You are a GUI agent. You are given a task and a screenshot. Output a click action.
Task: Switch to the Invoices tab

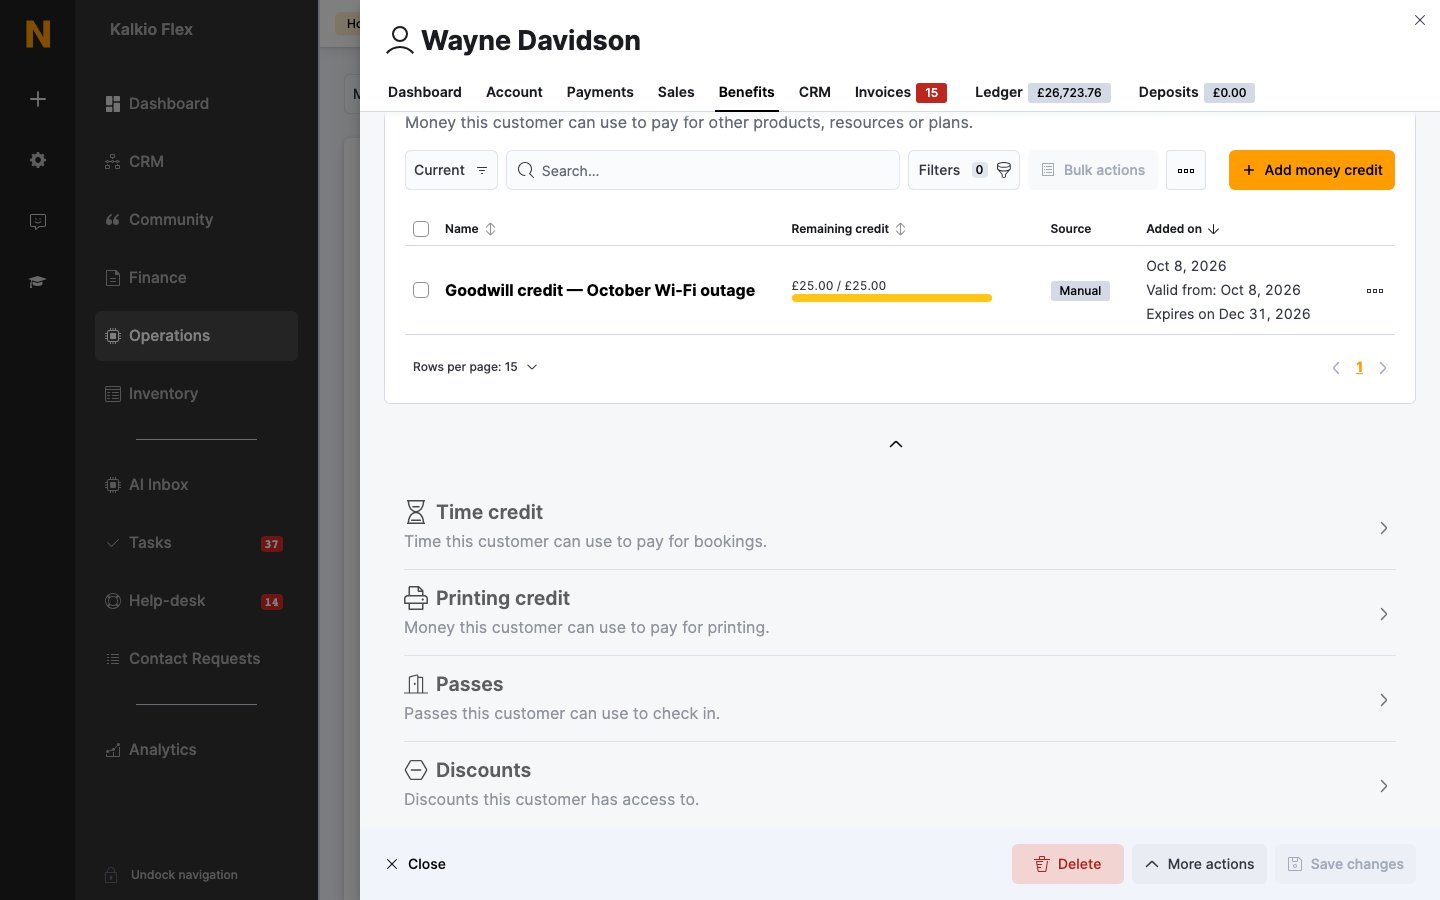click(x=901, y=92)
